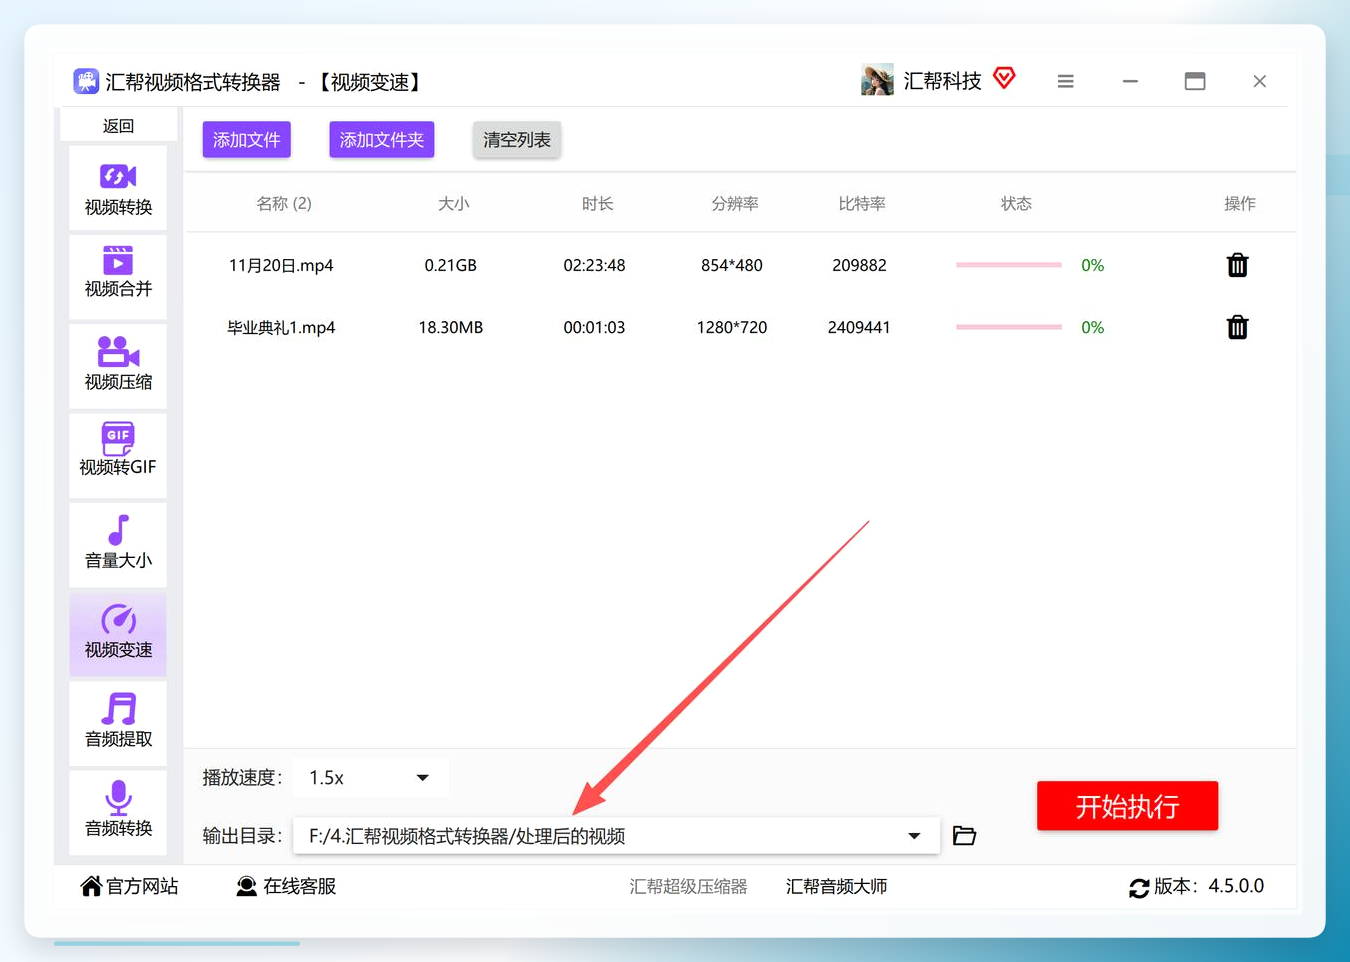
Task: Browse output folder with folder icon
Action: tap(964, 835)
